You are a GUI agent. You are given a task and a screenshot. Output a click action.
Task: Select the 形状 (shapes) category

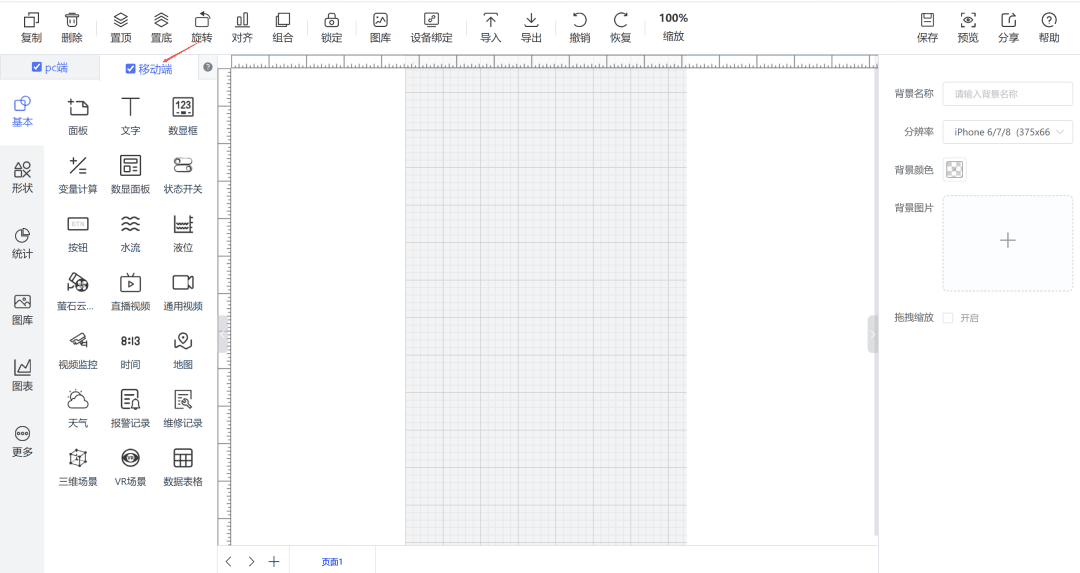coord(22,178)
